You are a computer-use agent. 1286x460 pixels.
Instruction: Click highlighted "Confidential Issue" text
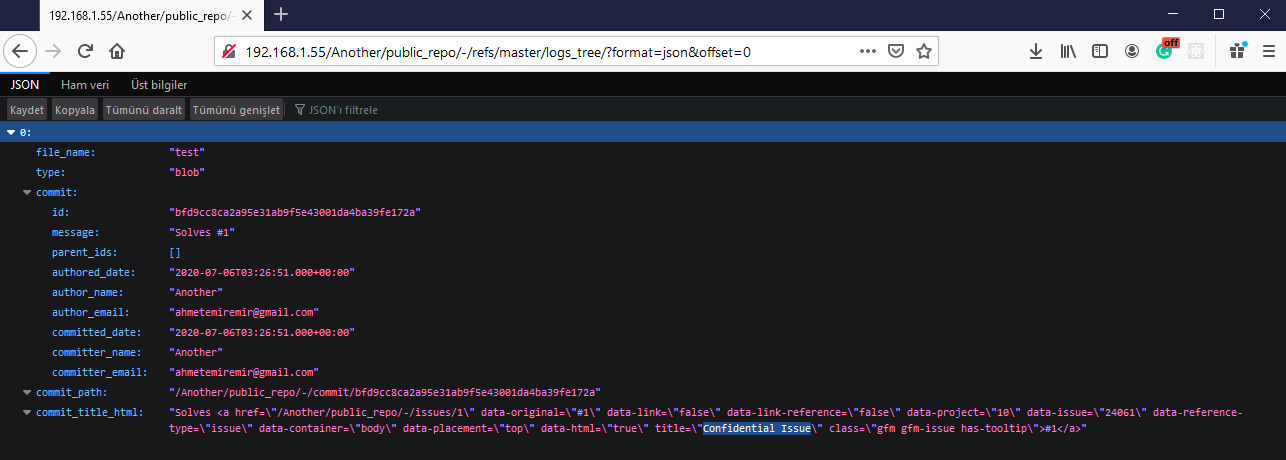(756, 428)
